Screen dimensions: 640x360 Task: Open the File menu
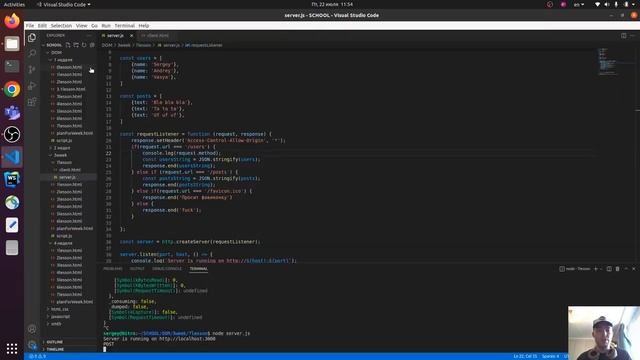(x=30, y=25)
